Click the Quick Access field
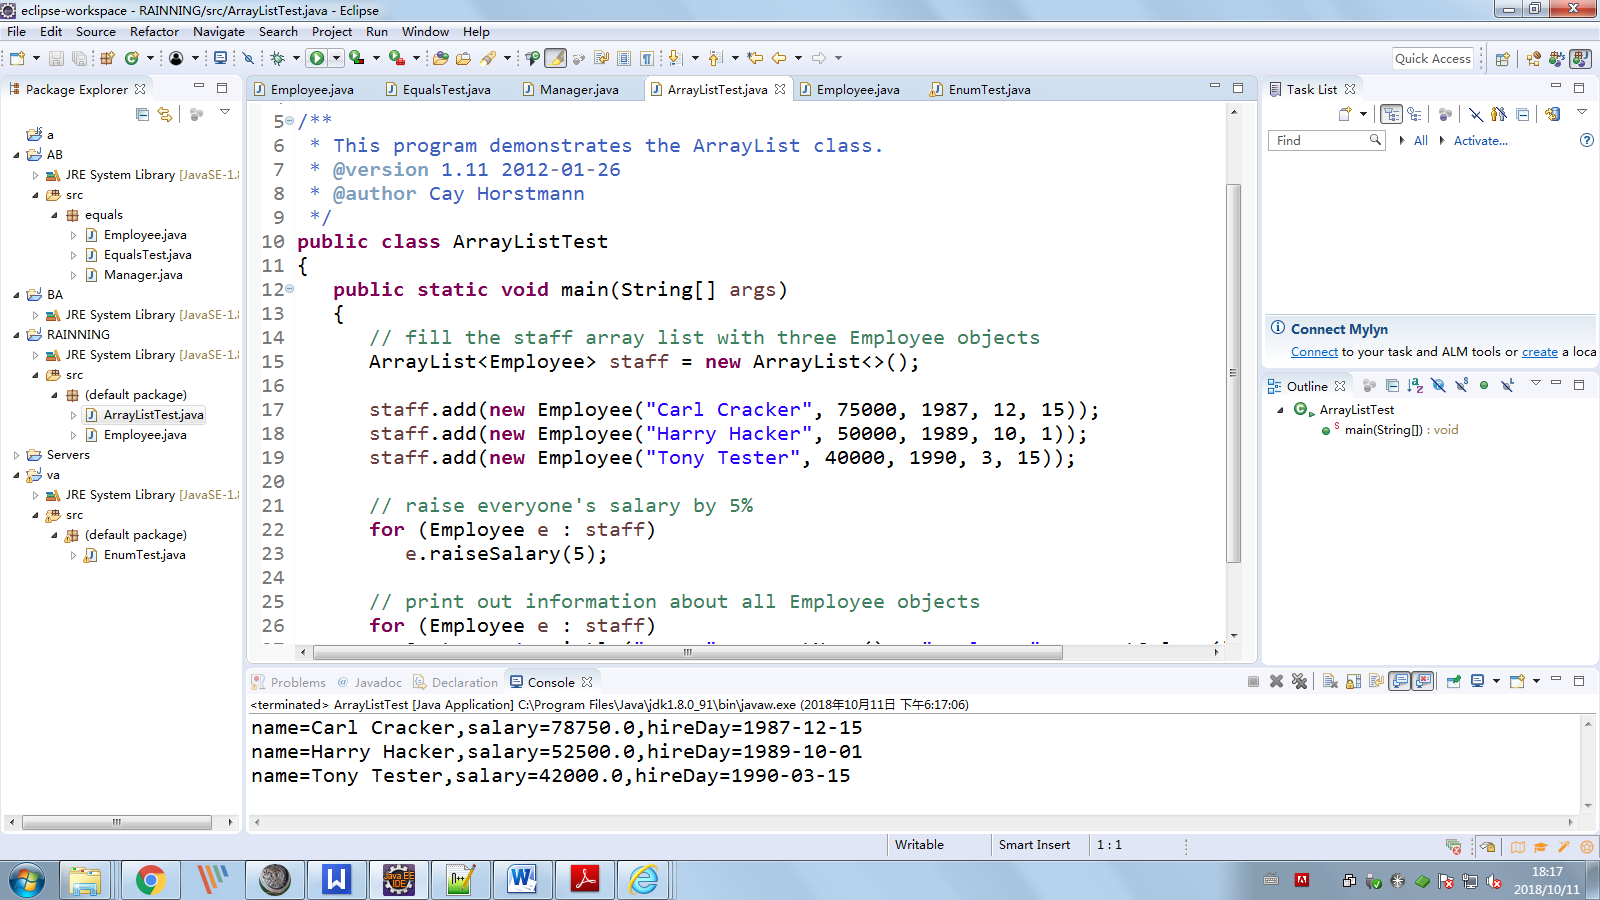Viewport: 1600px width, 900px height. tap(1433, 59)
